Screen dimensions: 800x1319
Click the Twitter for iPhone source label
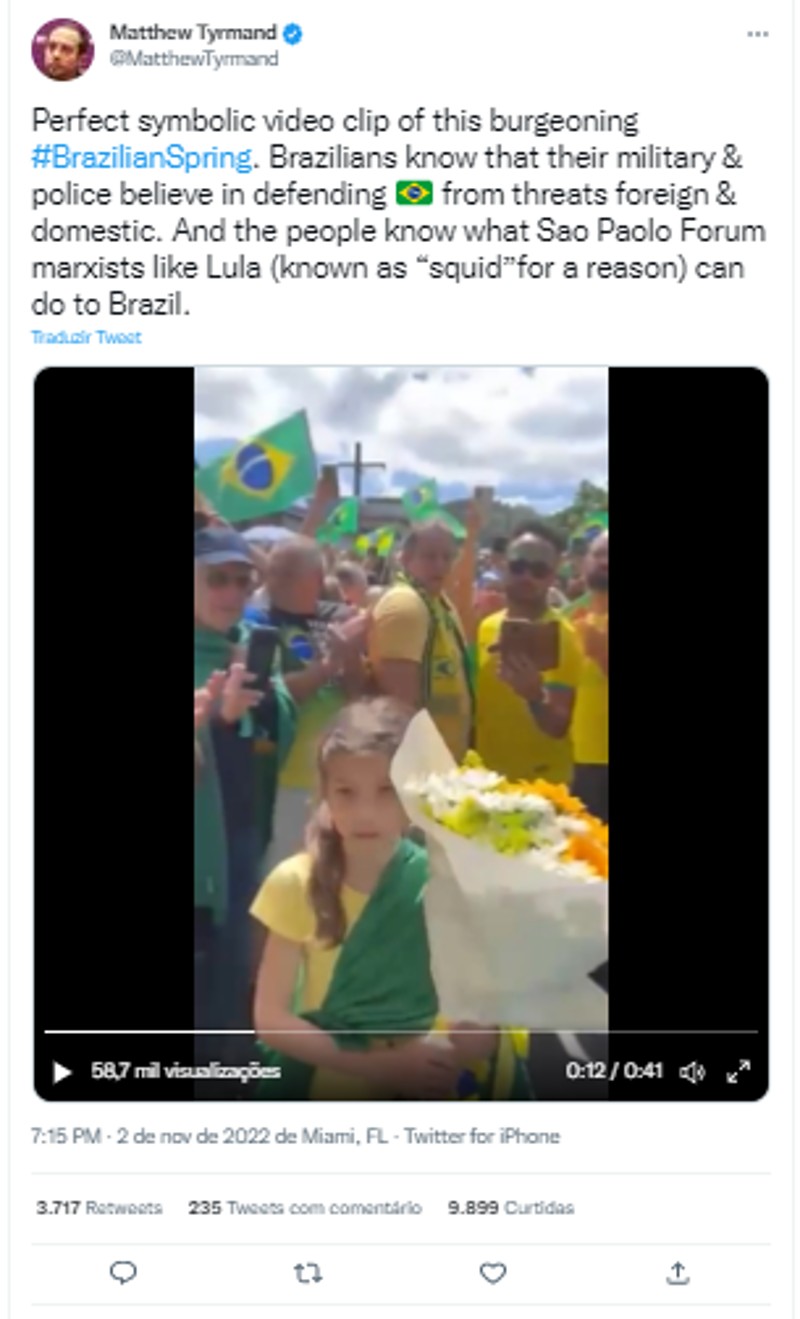tap(482, 1136)
